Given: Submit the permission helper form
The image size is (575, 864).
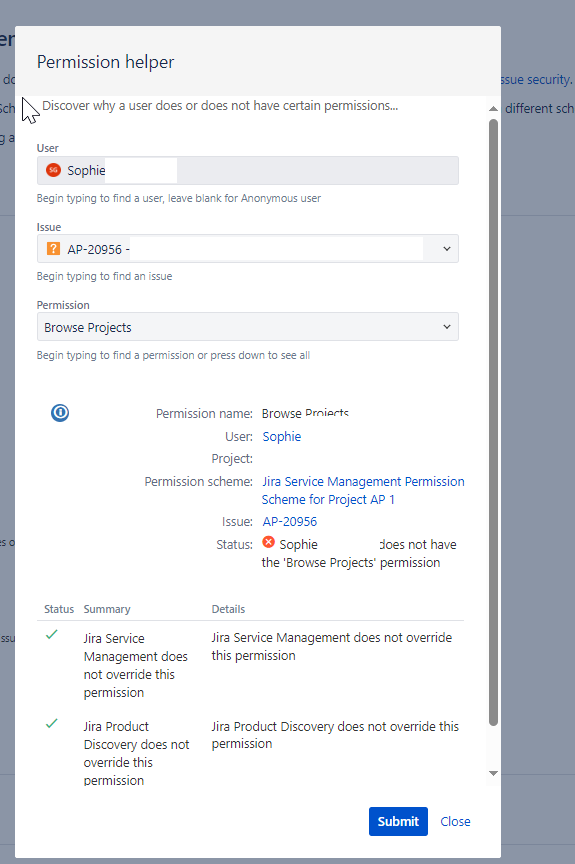Looking at the screenshot, I should (x=398, y=821).
